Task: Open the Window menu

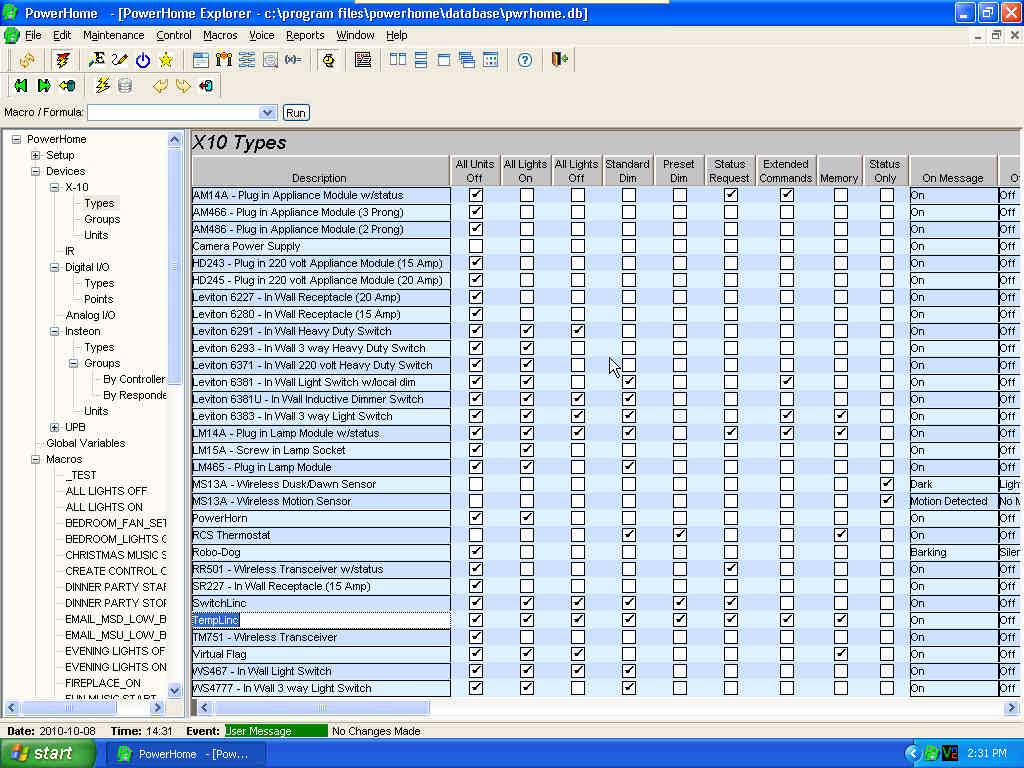Action: click(x=355, y=35)
